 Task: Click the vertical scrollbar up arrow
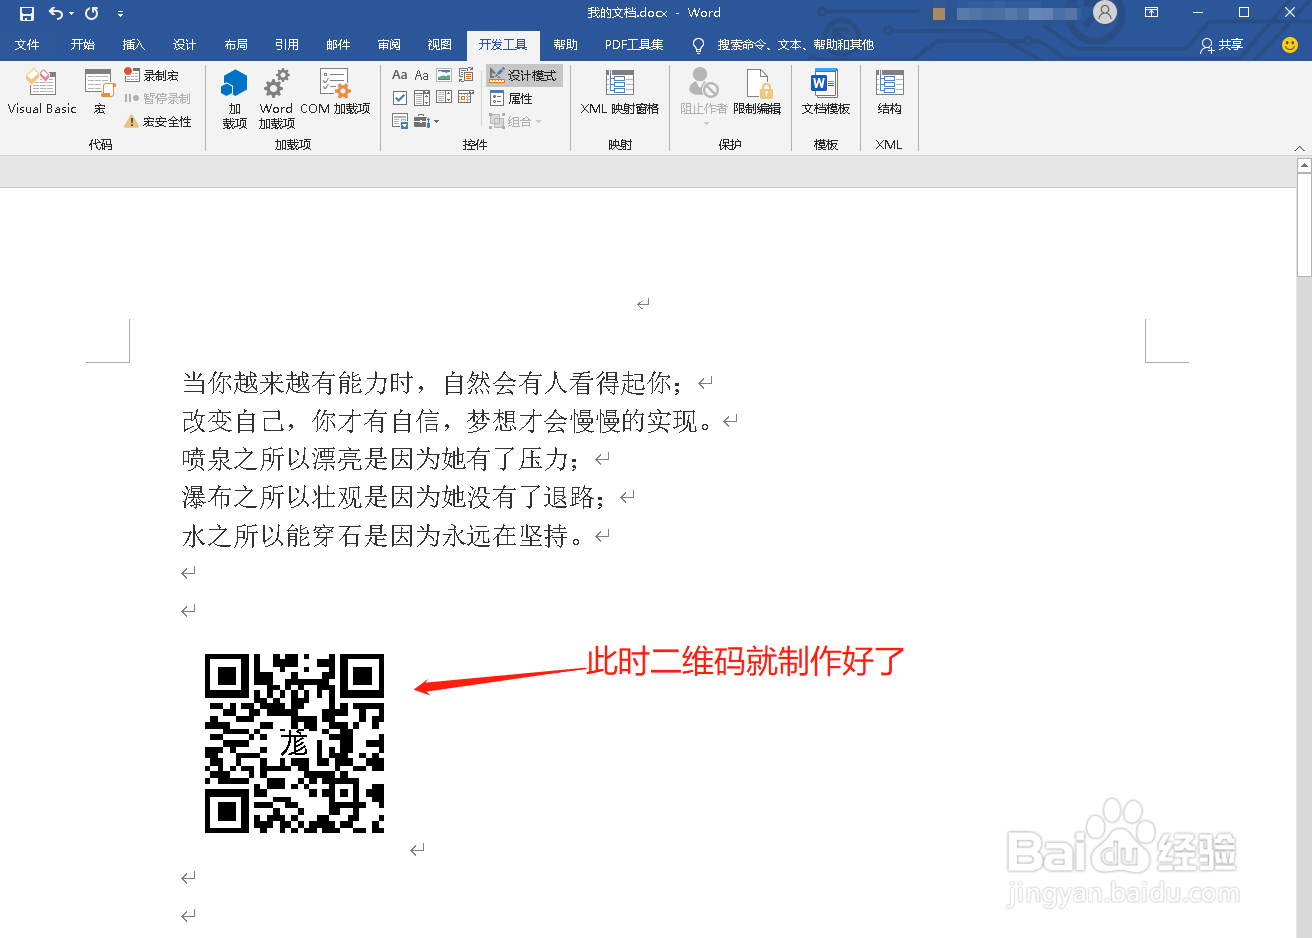pos(1304,166)
